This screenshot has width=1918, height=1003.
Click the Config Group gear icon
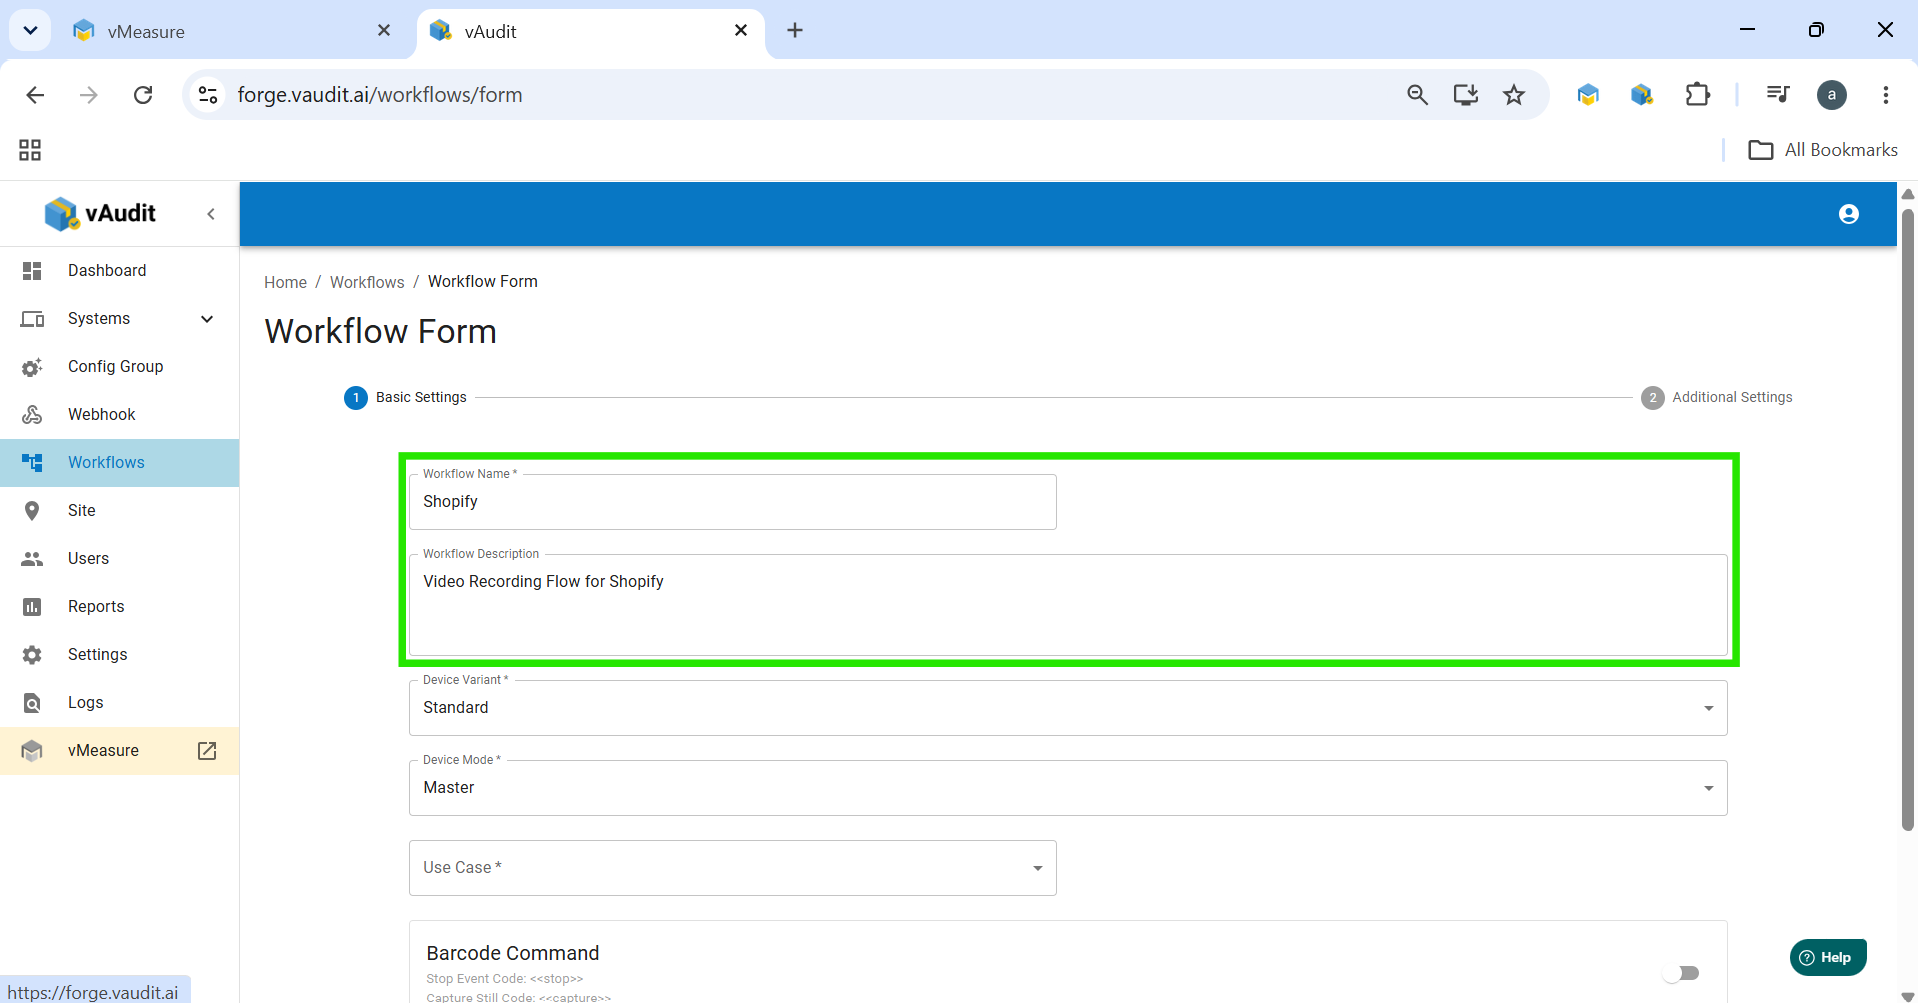point(32,367)
